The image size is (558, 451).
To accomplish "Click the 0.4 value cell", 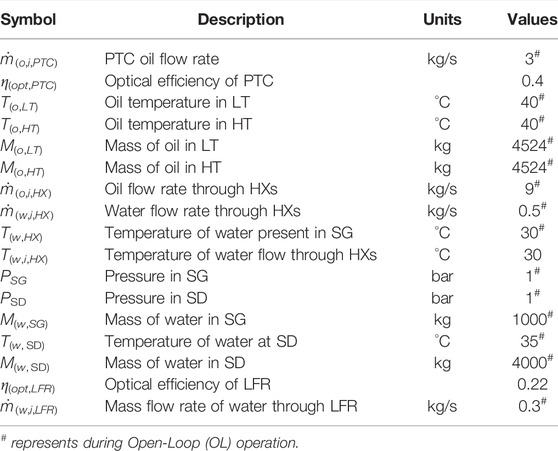I will click(532, 81).
